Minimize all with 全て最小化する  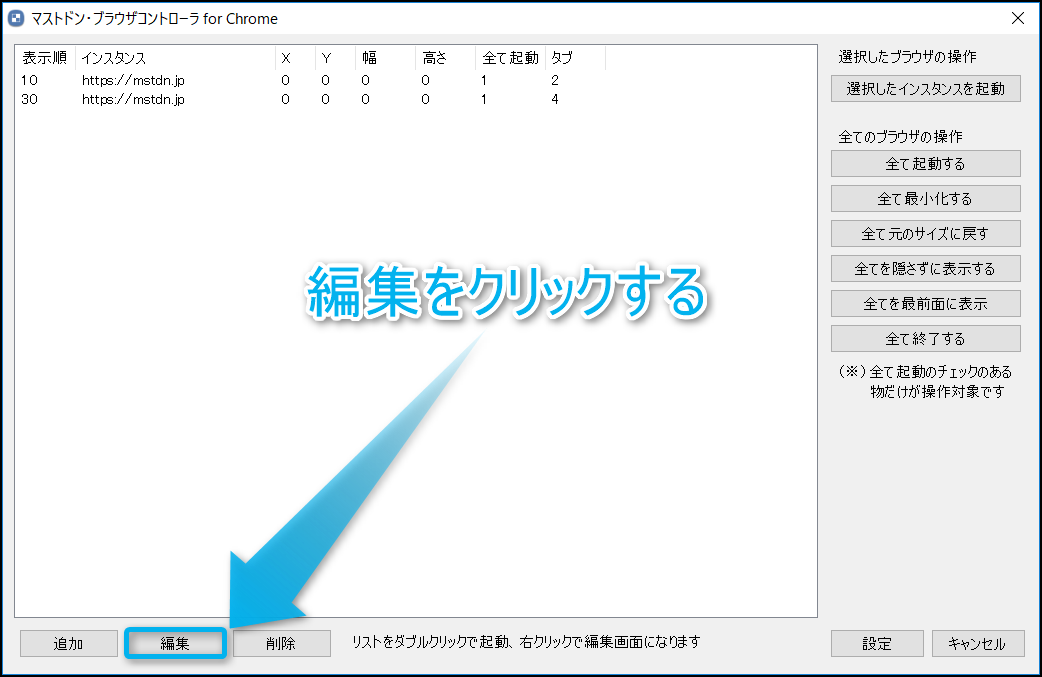(x=925, y=198)
